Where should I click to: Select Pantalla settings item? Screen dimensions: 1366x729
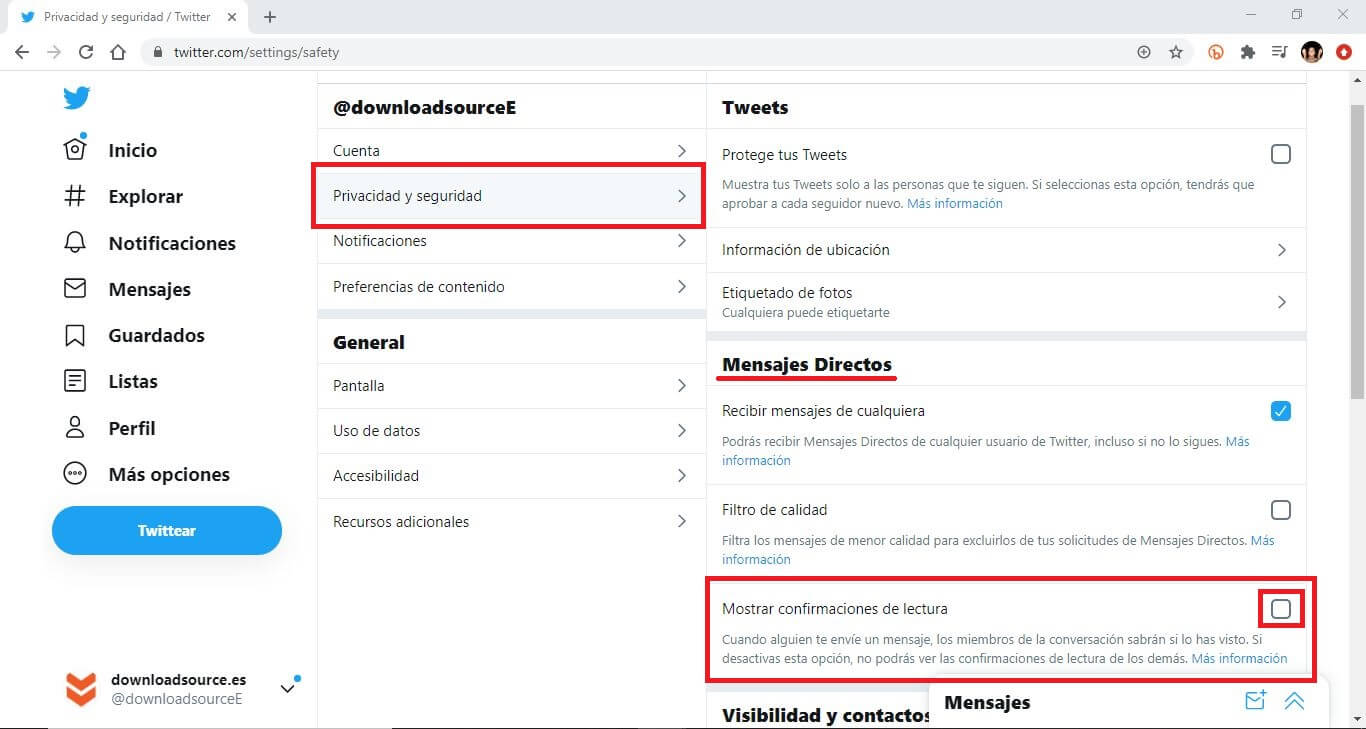click(x=511, y=385)
